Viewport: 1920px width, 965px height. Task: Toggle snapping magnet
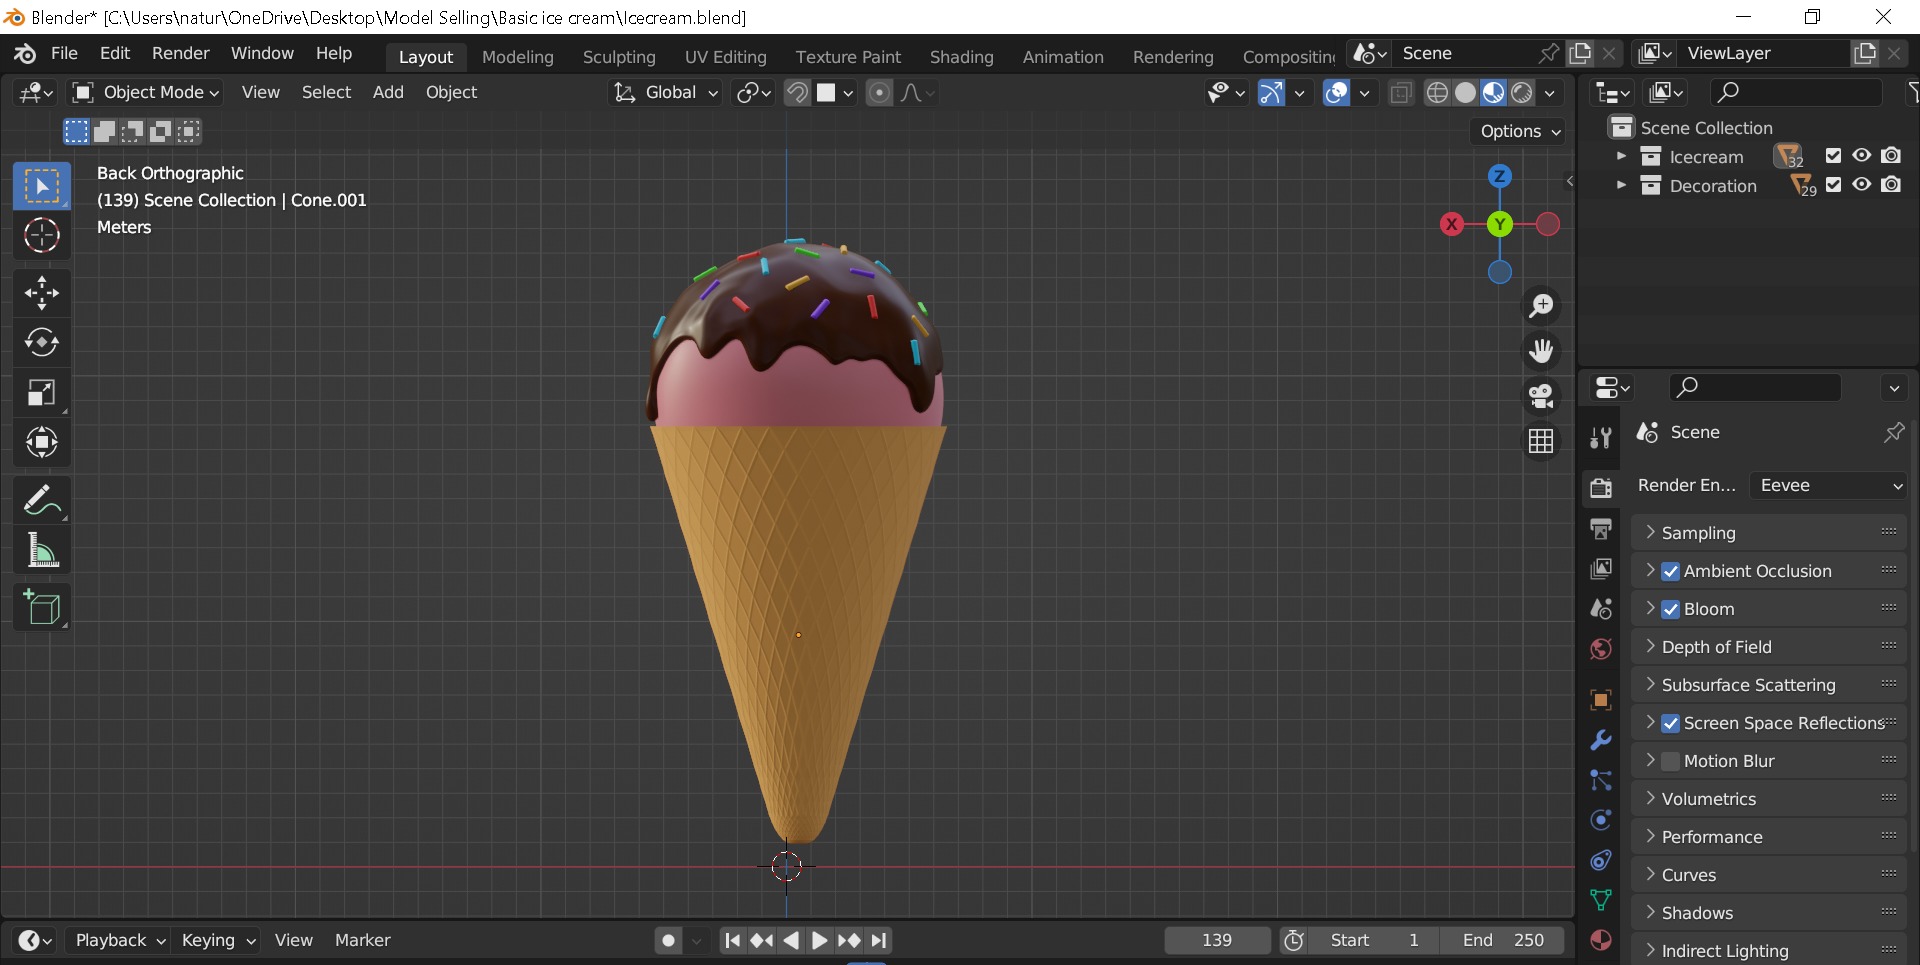point(797,93)
